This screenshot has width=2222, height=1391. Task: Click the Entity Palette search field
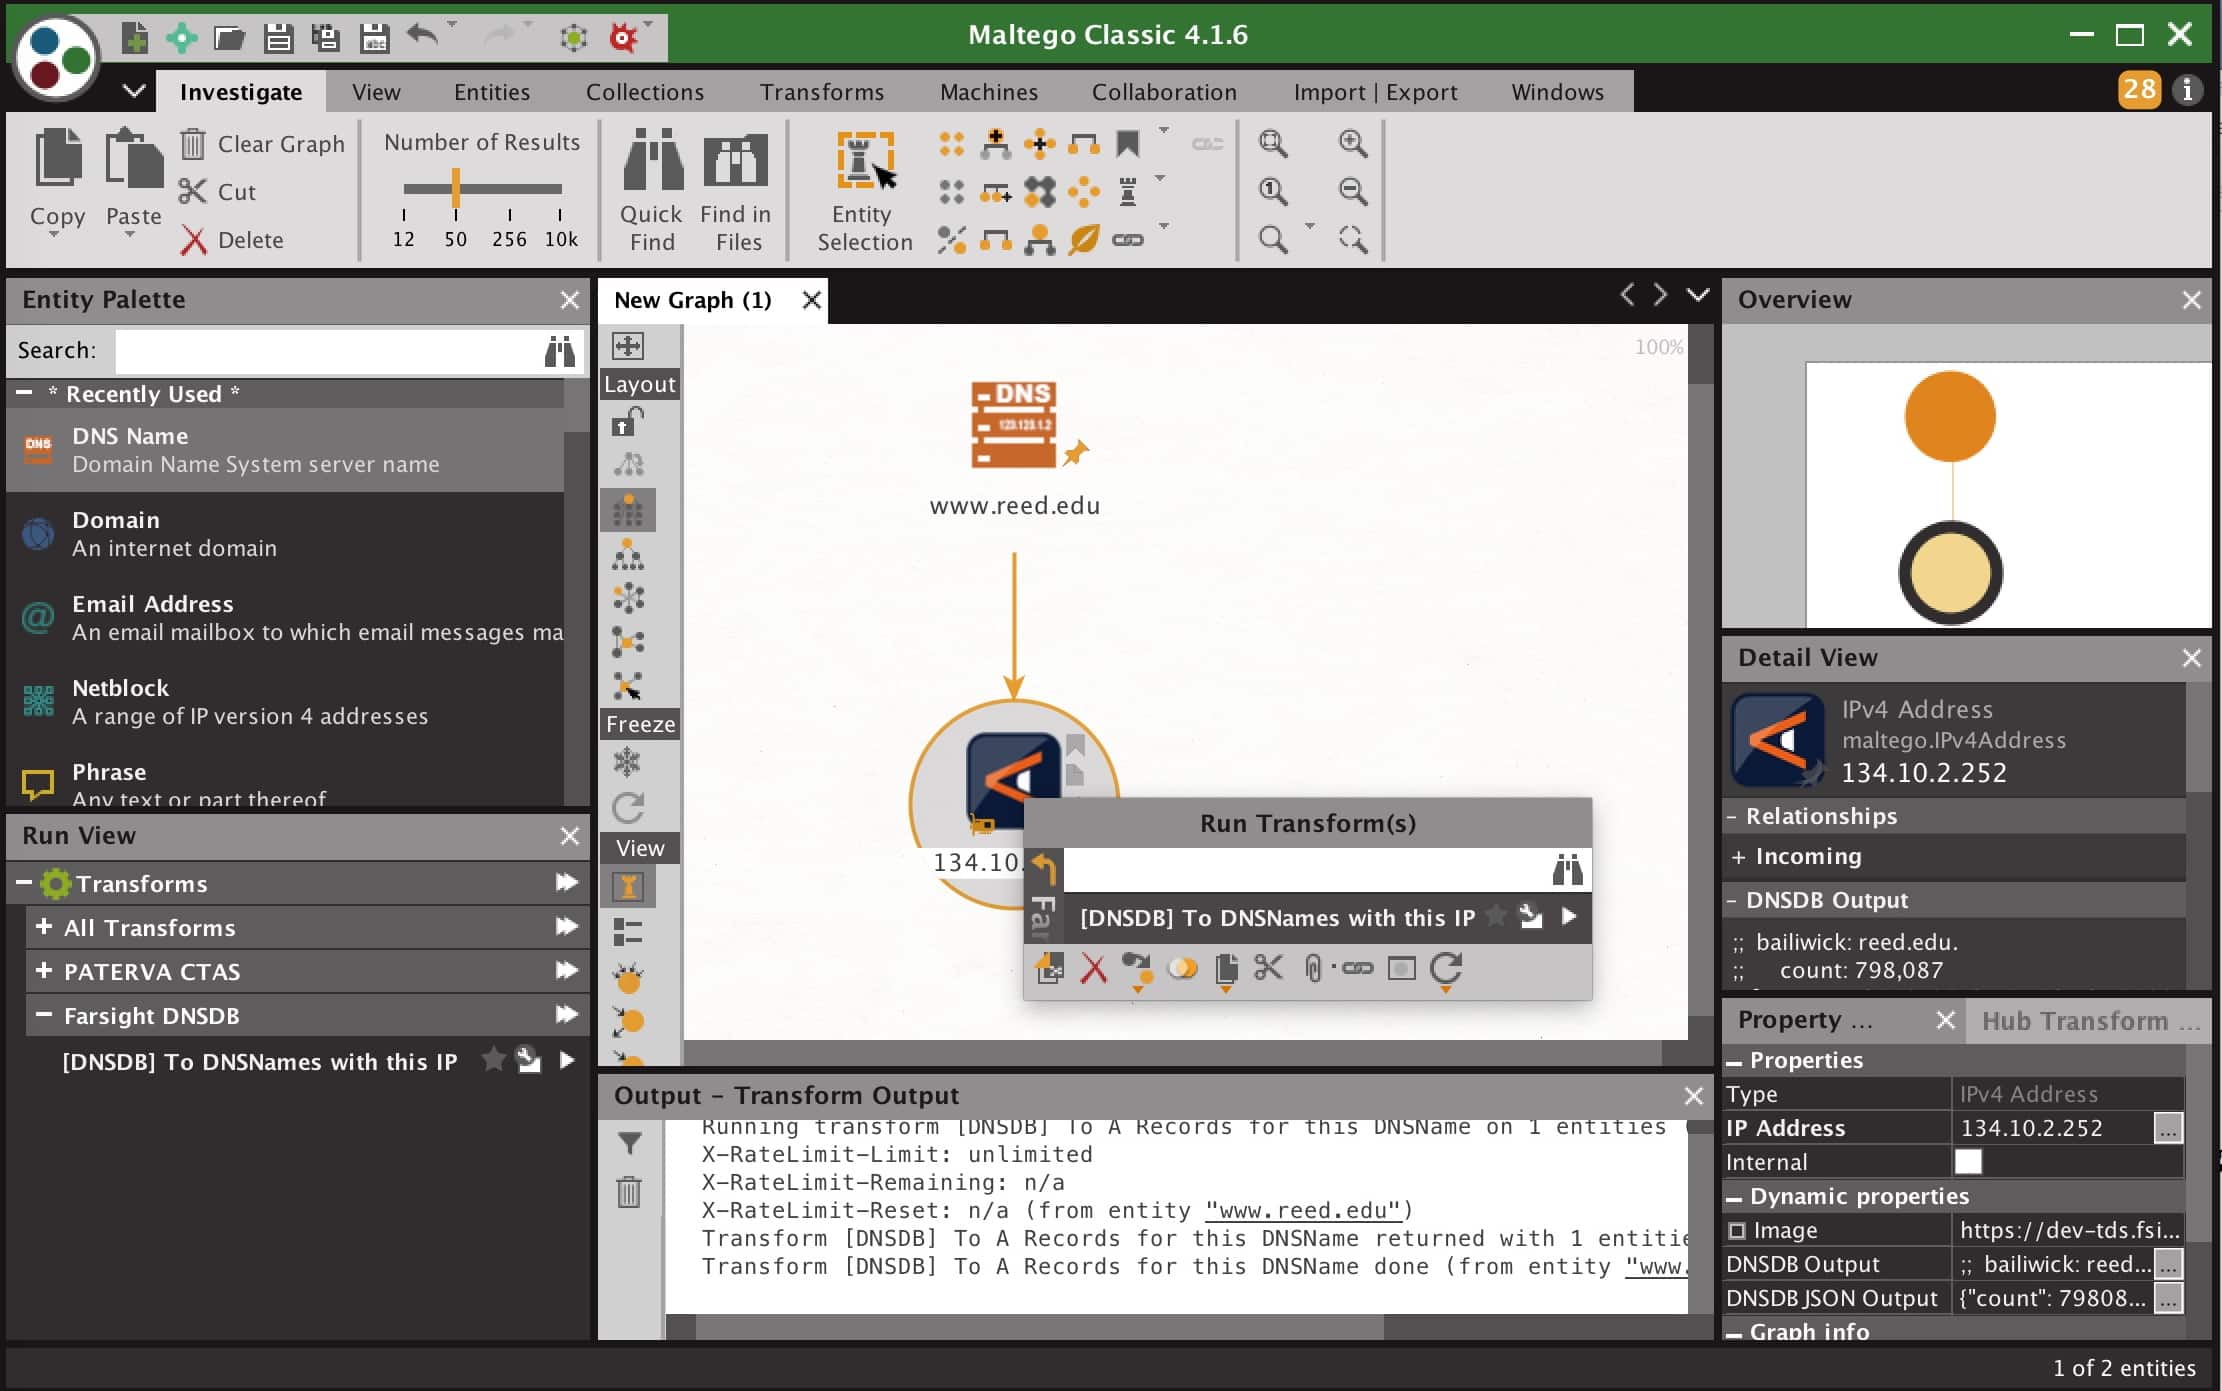point(330,351)
